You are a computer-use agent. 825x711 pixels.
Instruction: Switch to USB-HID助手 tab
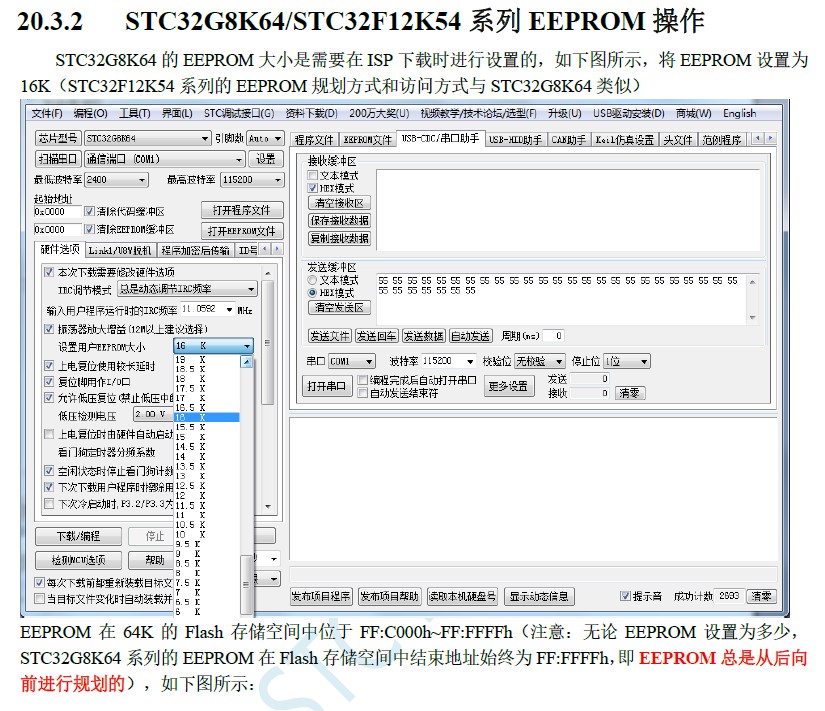[515, 139]
